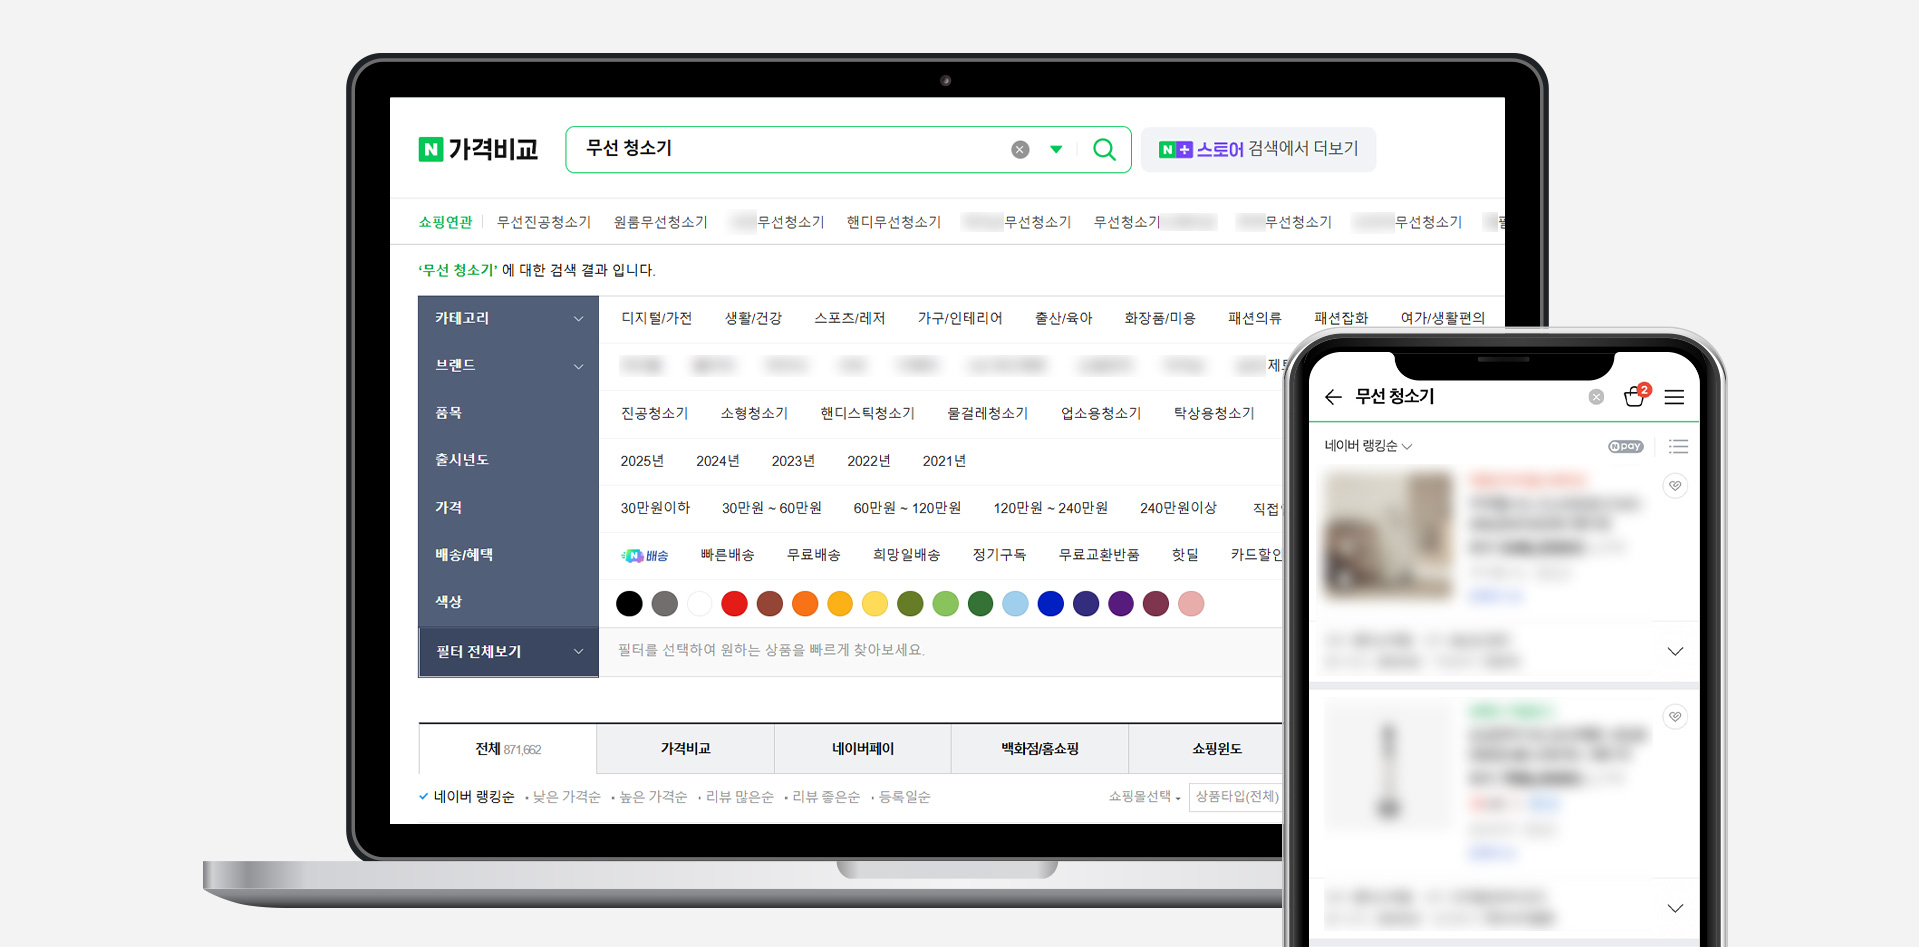The image size is (1919, 947).
Task: Click 스토어 검색에서 더보기 button
Action: 1258,149
